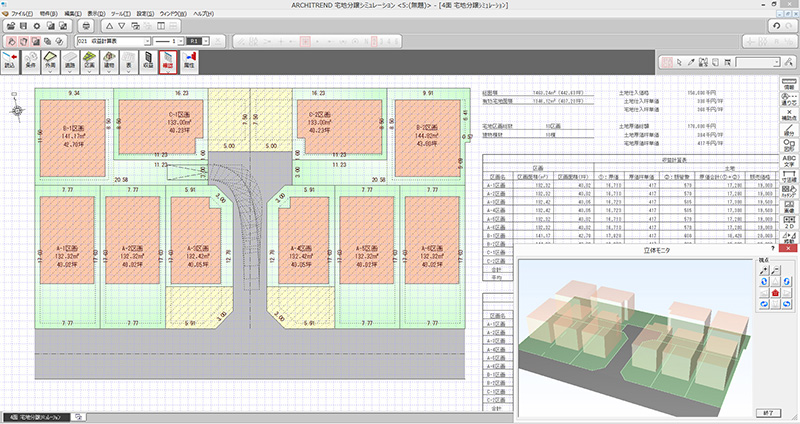Screen dimensions: 800x424
Task: Open the 設定(S) menu
Action: click(145, 14)
